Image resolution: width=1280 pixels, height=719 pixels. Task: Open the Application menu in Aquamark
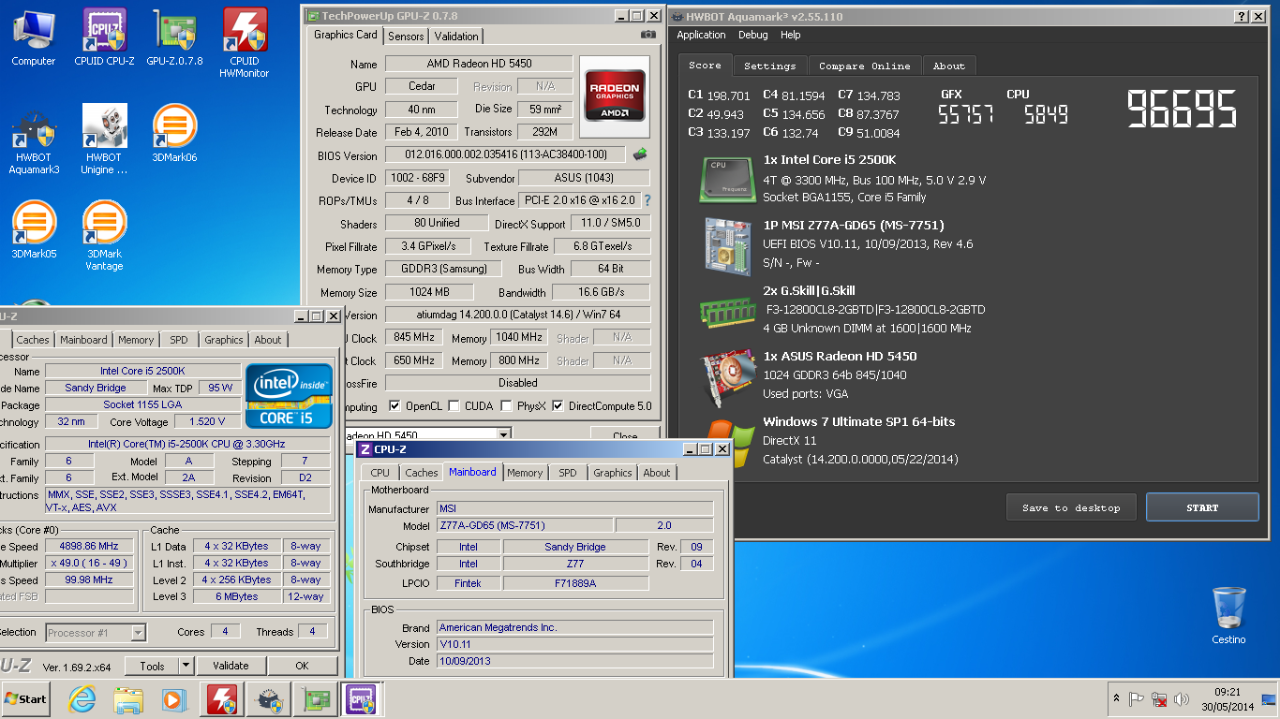[x=701, y=35]
